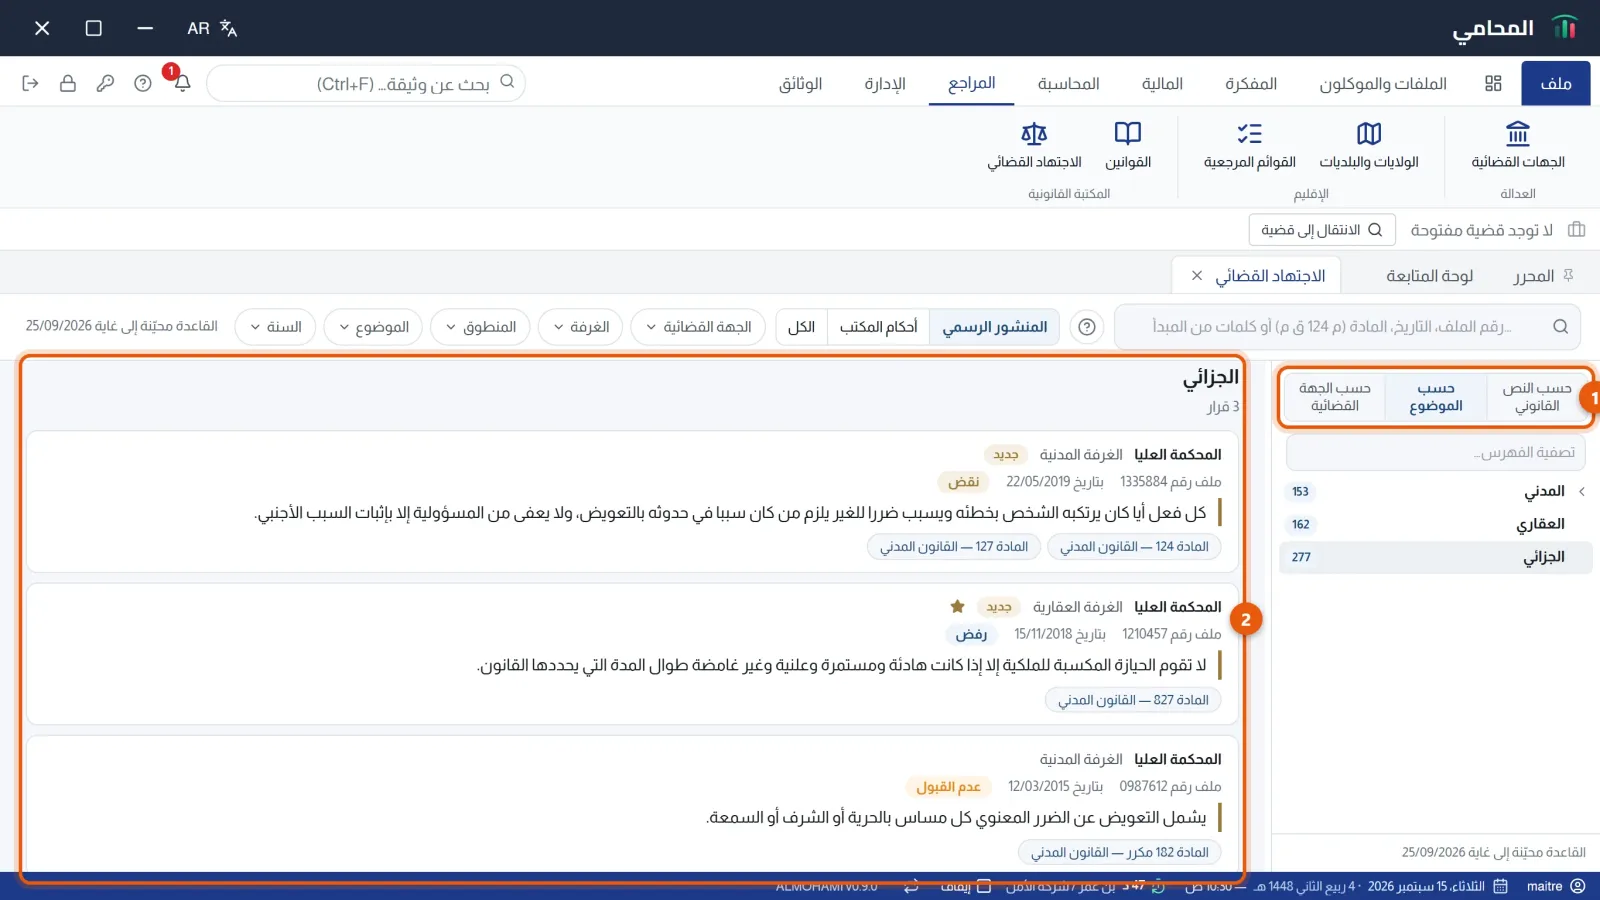Image resolution: width=1600 pixels, height=900 pixels.
Task: Click the key icon in the top bar
Action: (x=105, y=83)
